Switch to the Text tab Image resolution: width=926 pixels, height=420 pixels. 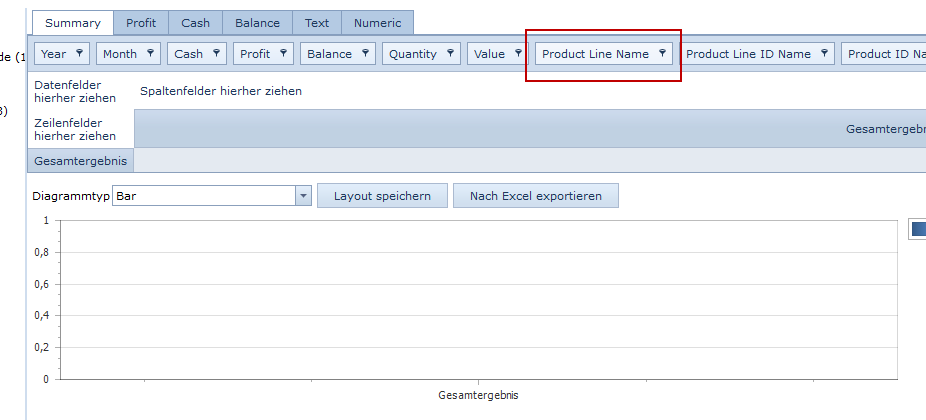[317, 23]
